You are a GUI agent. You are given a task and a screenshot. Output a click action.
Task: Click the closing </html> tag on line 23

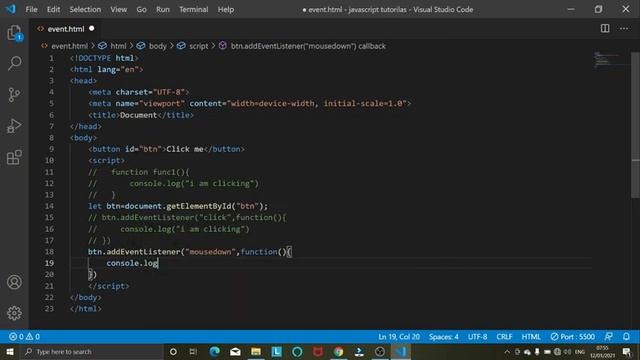pyautogui.click(x=85, y=309)
